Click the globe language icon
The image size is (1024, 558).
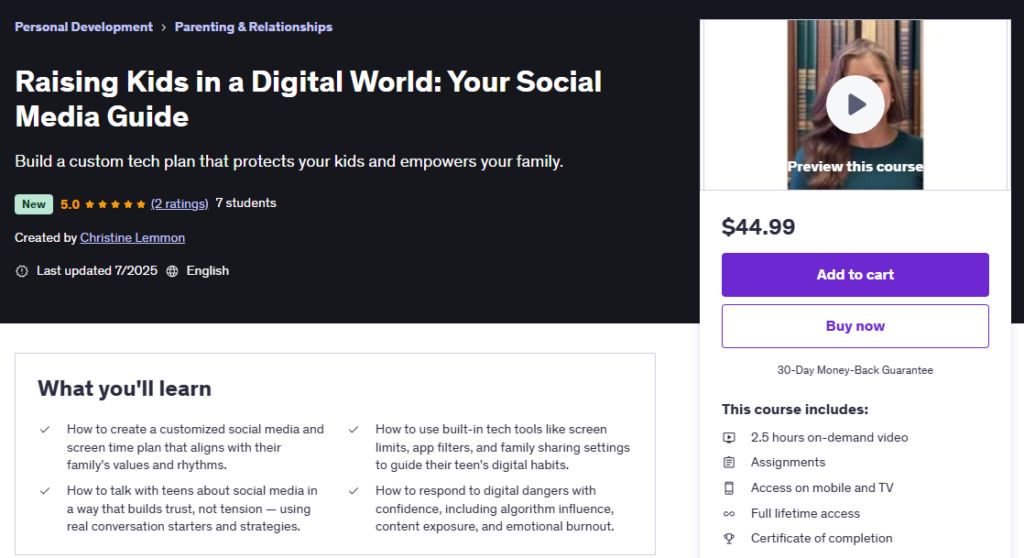point(172,271)
